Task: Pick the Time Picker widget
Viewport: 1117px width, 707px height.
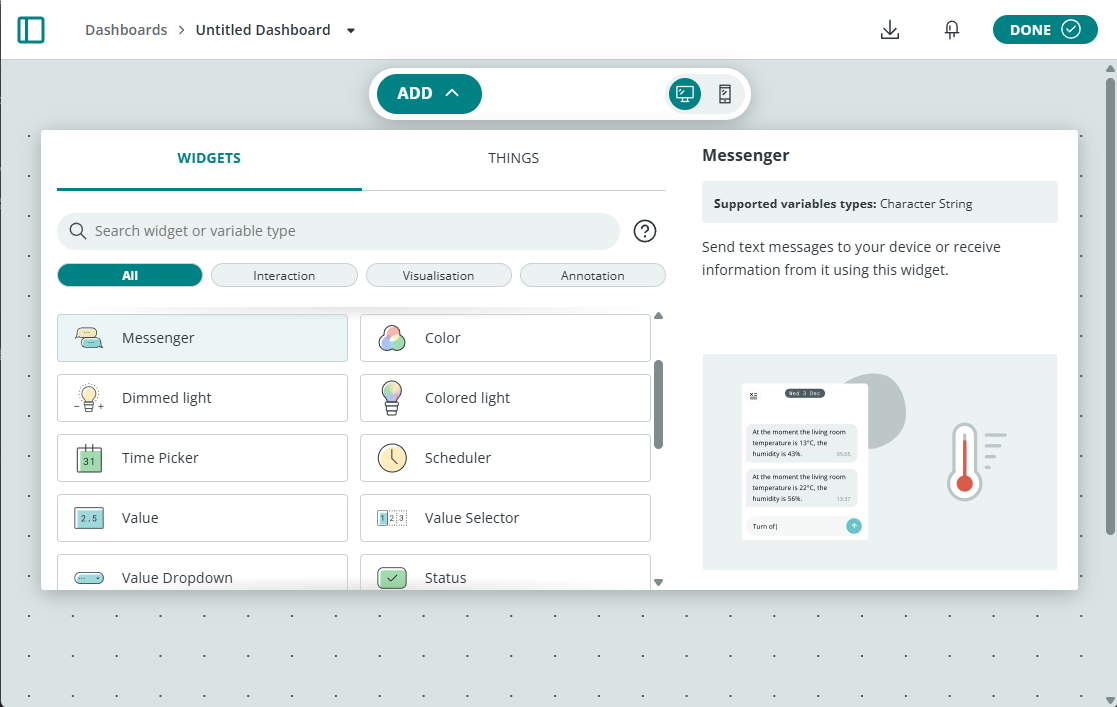Action: pos(202,458)
